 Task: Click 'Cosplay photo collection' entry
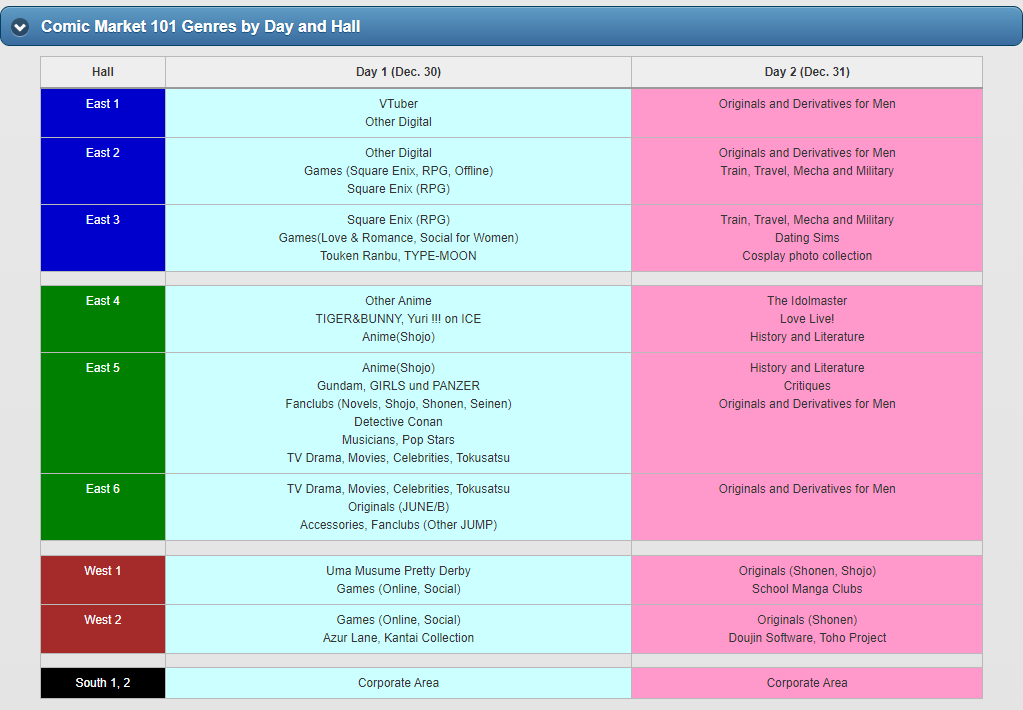pos(807,256)
